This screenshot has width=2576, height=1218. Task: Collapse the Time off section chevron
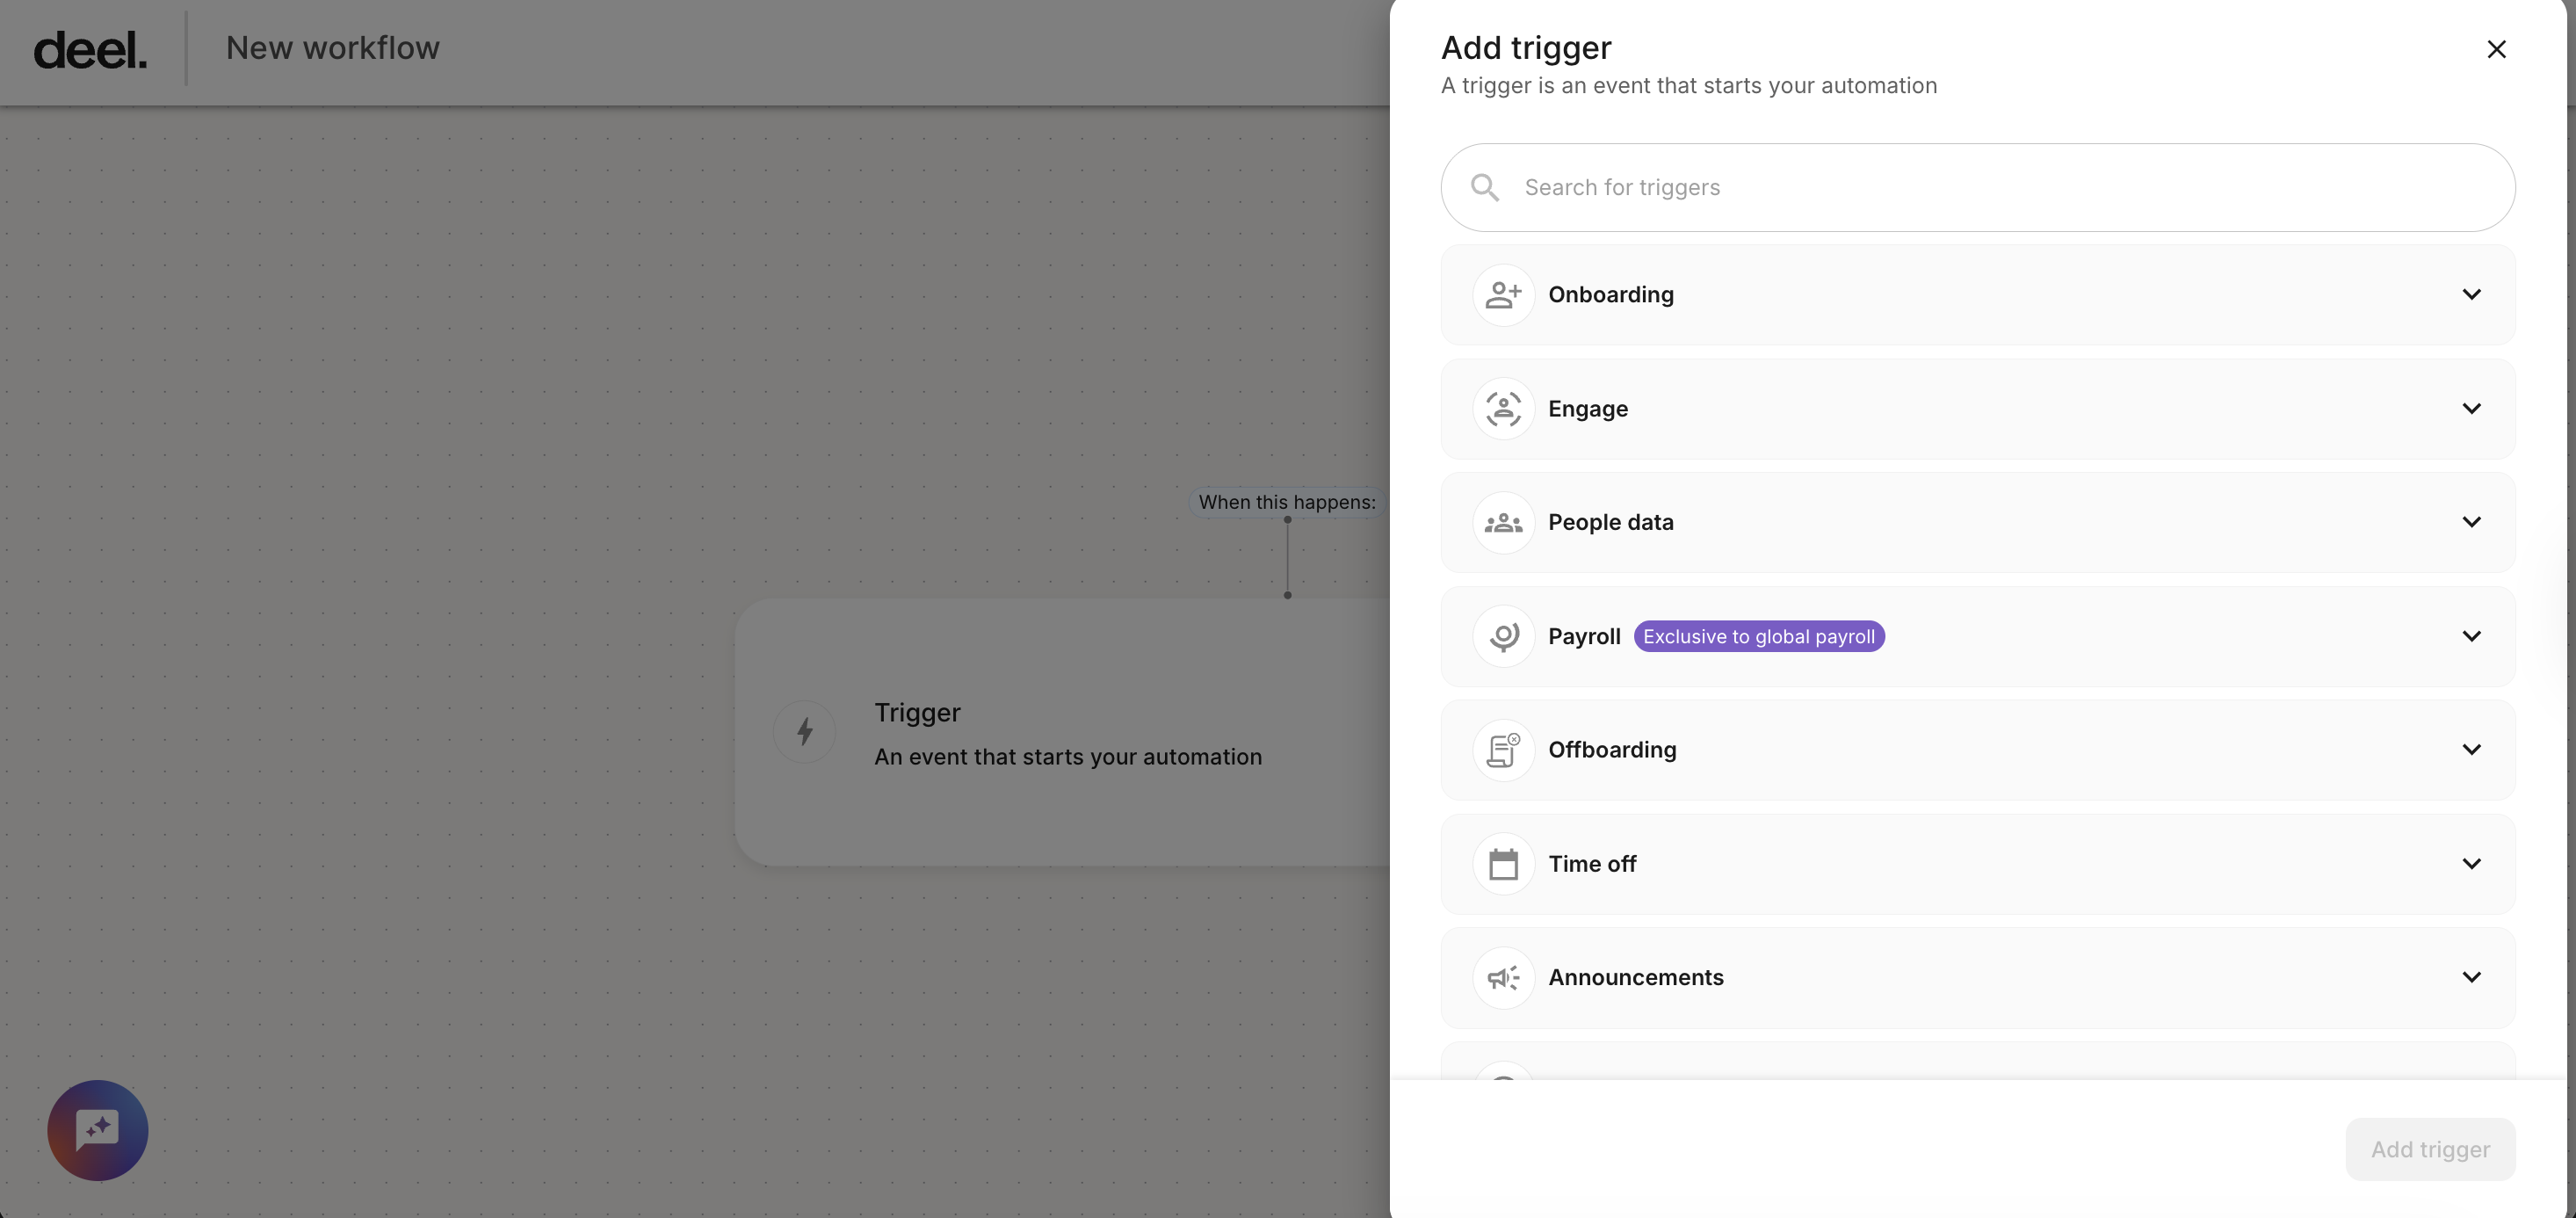pos(2472,863)
